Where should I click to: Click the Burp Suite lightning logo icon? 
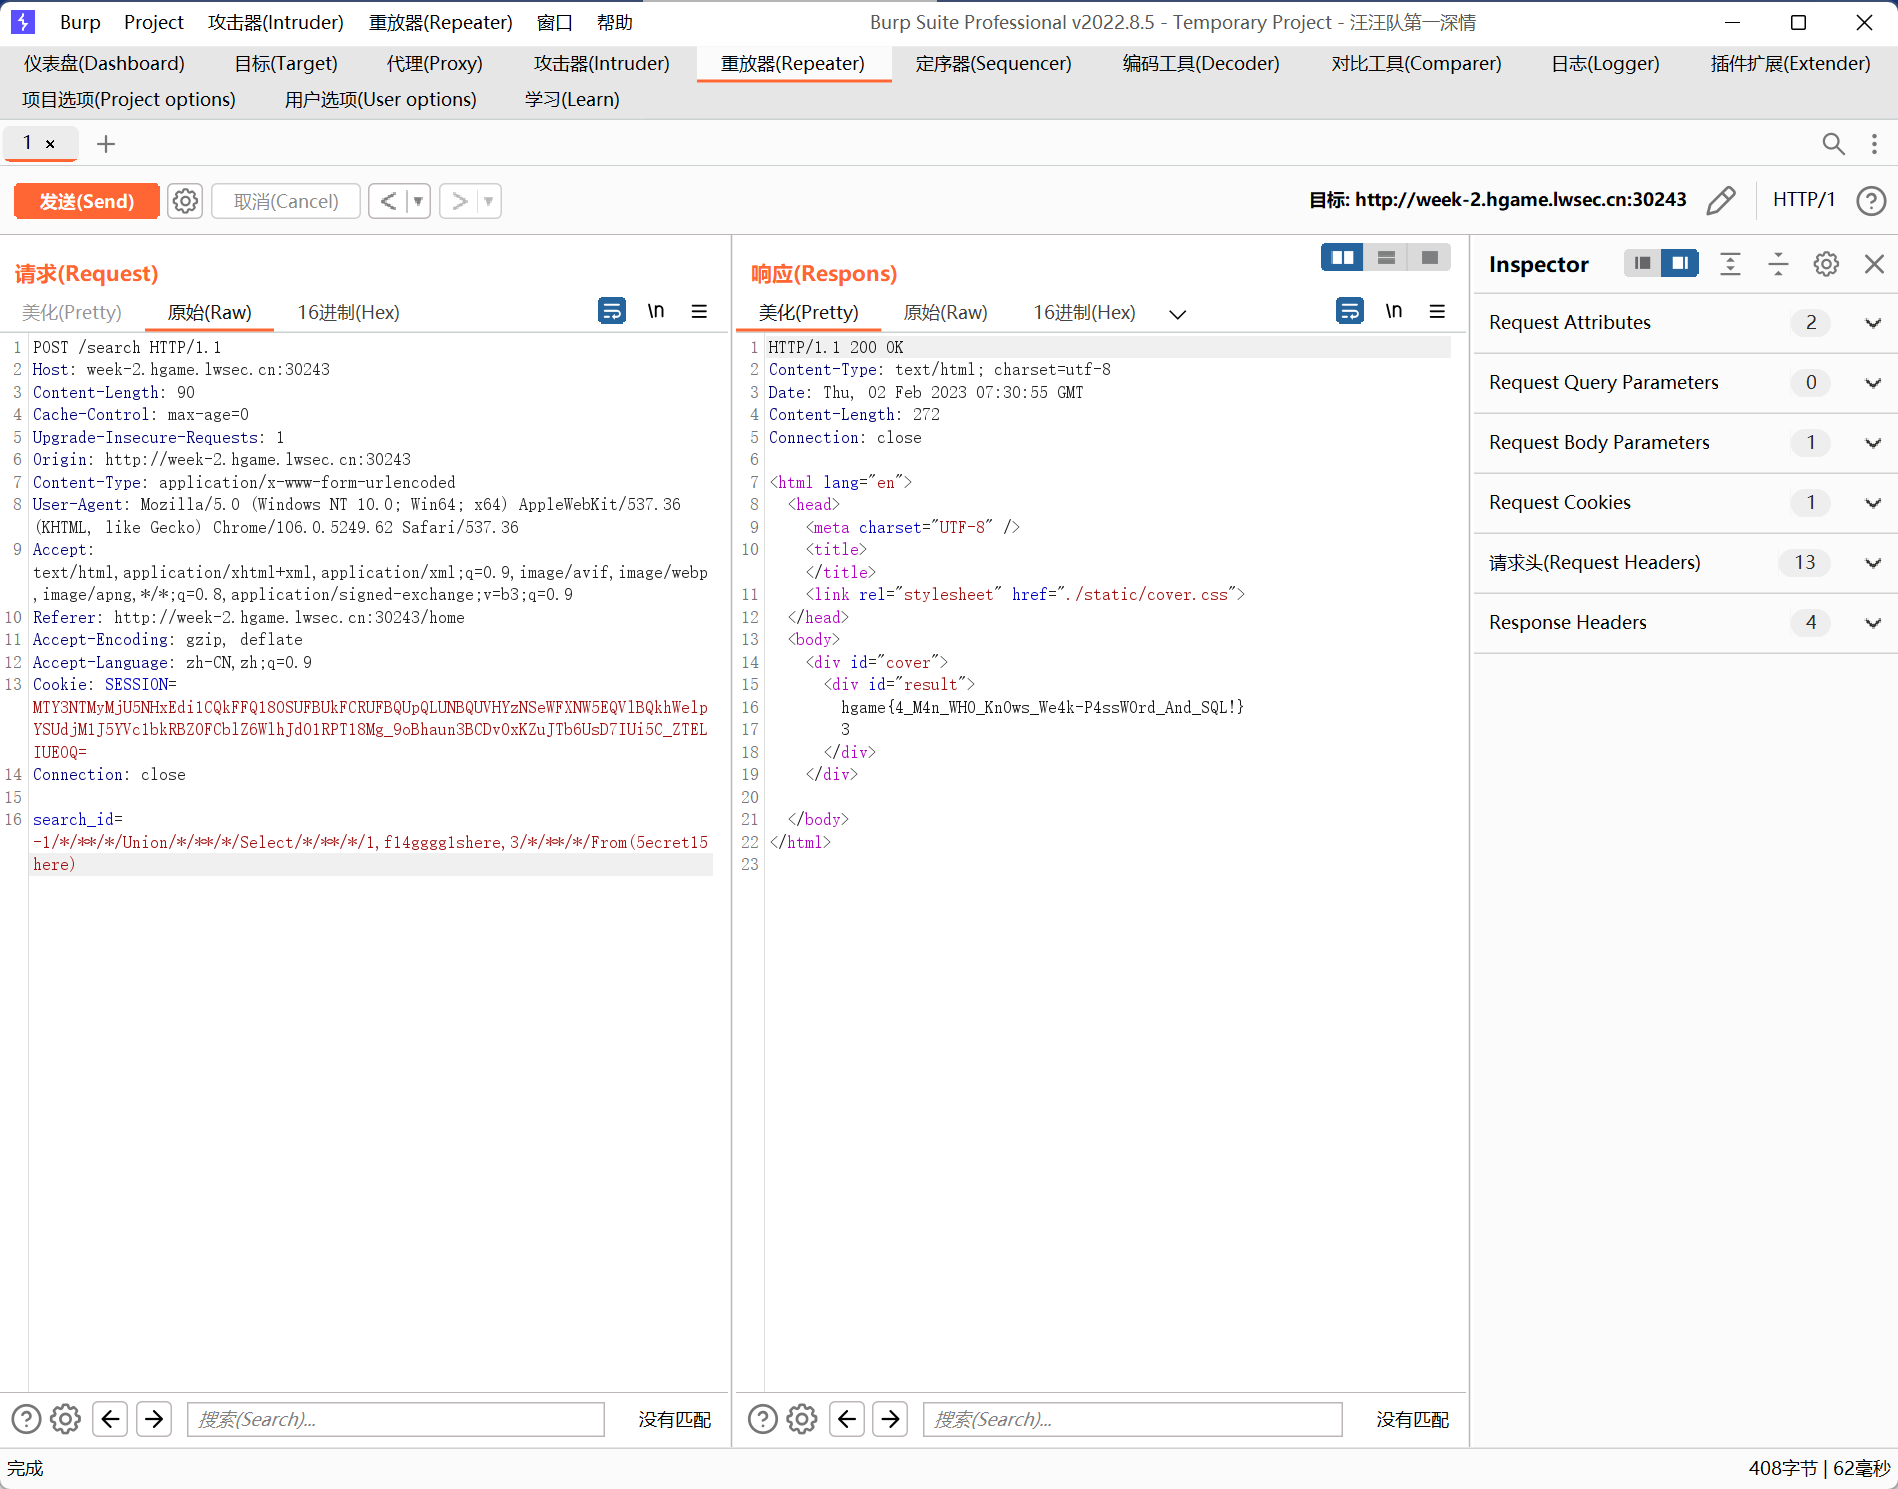[x=22, y=22]
